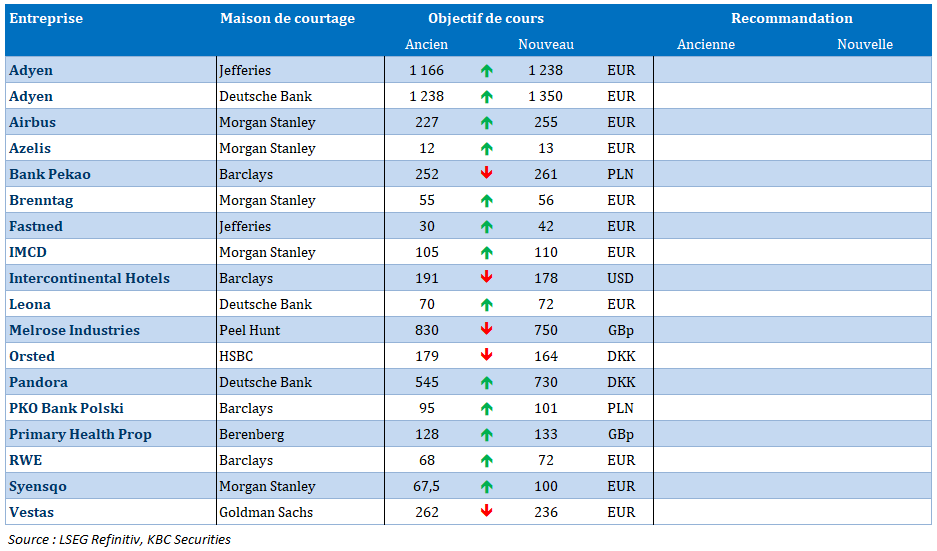Click the Ancienne subheader

click(706, 44)
